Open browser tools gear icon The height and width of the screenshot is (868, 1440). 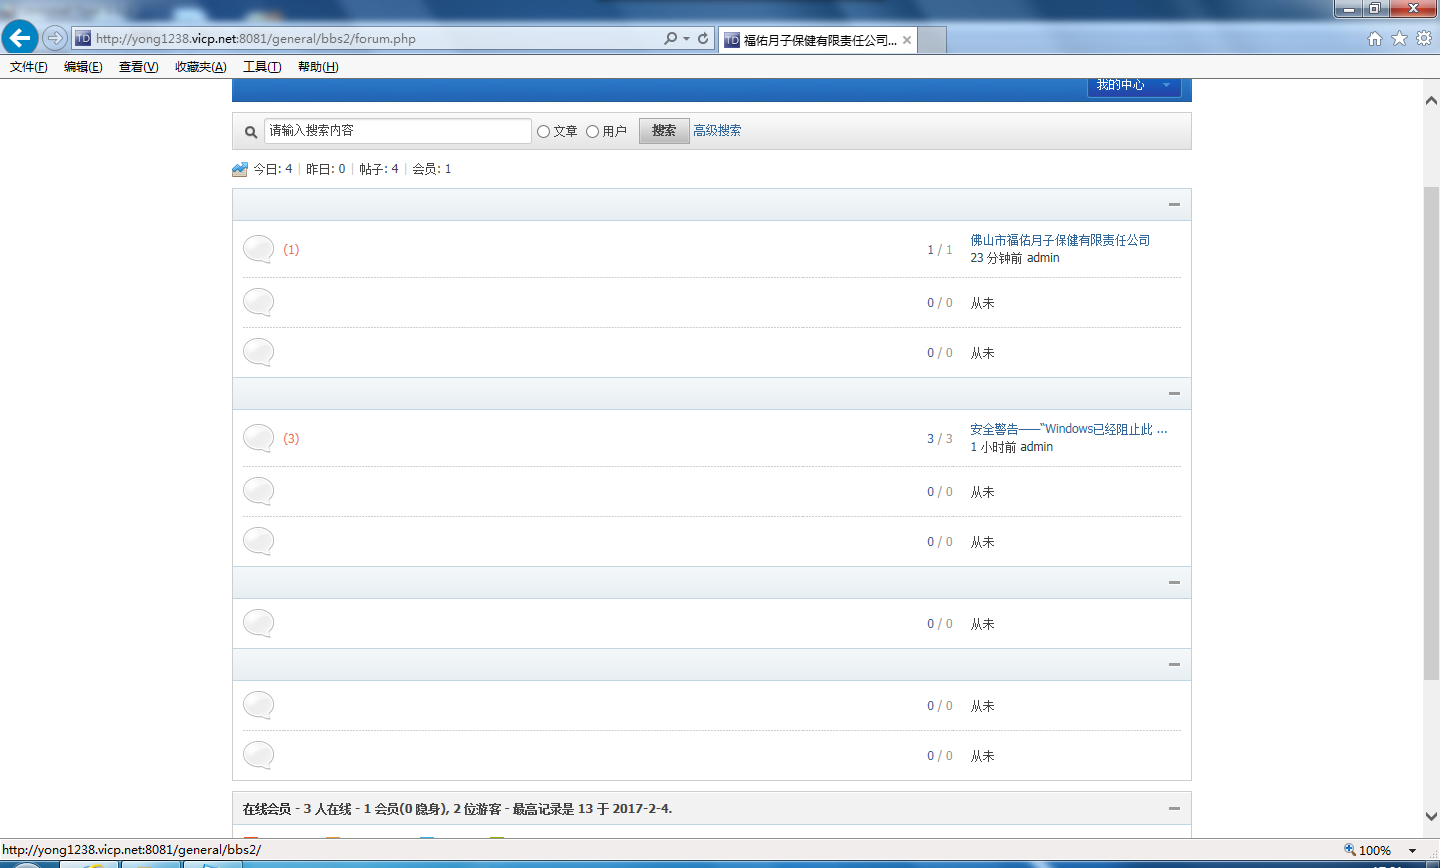[1423, 38]
